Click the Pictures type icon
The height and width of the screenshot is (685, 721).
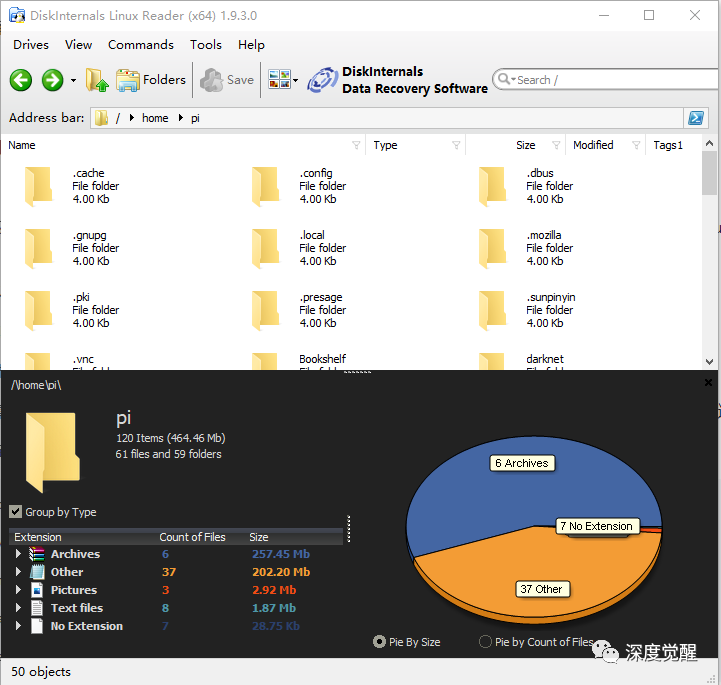point(37,590)
